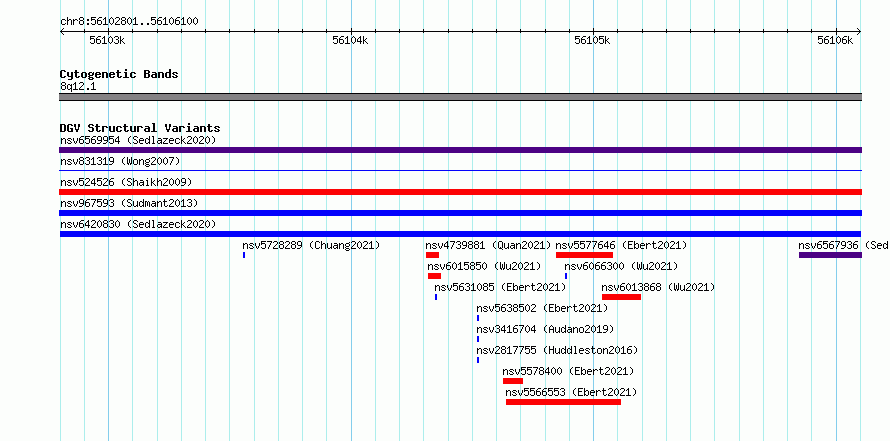This screenshot has height=441, width=890.
Task: Select the purple nsv6567936 variant bar
Action: pos(830,255)
